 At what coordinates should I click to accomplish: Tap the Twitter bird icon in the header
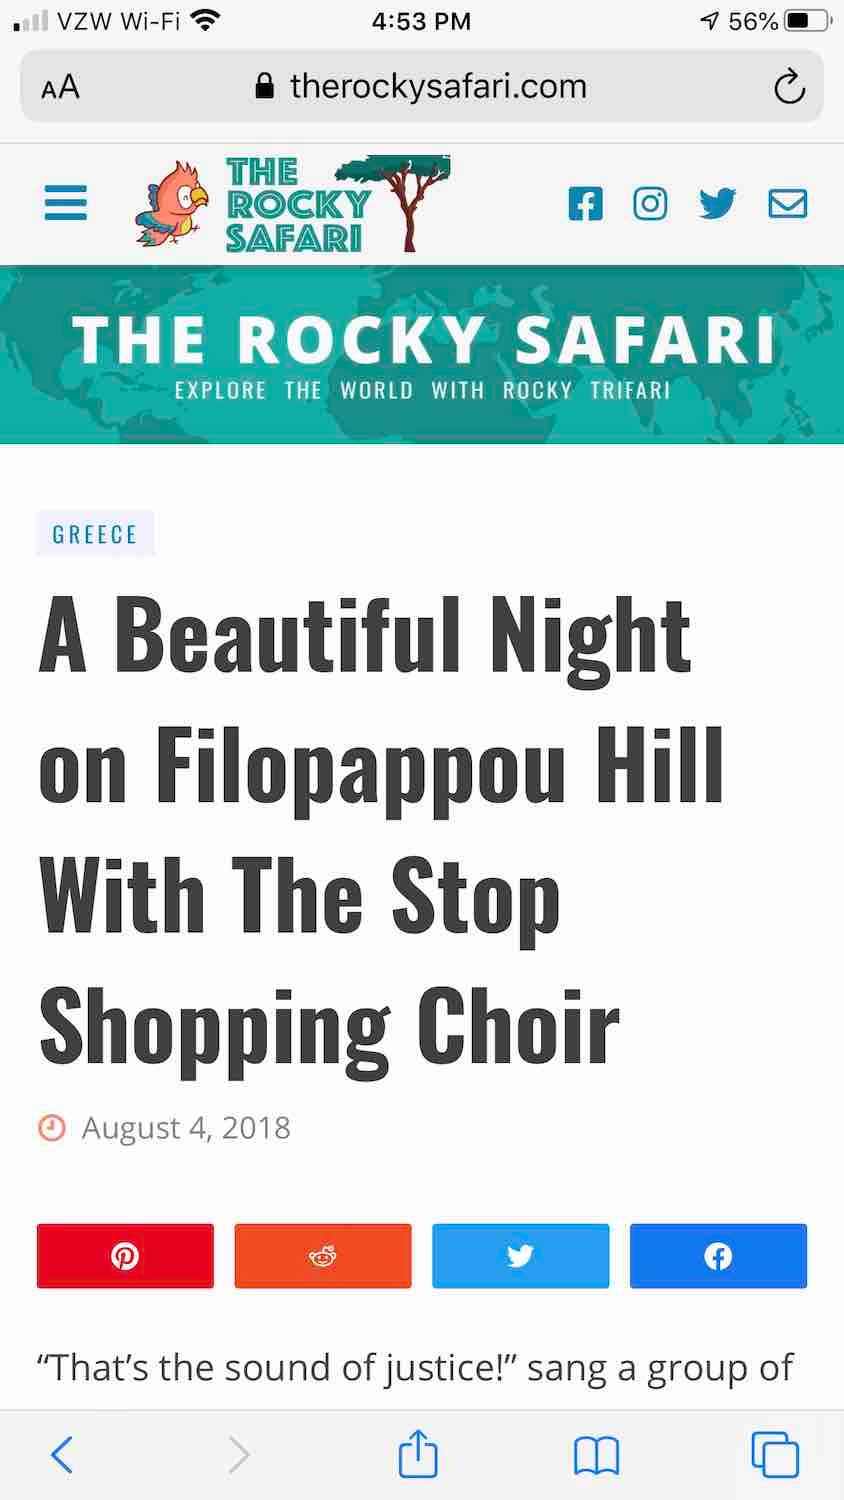pyautogui.click(x=718, y=204)
